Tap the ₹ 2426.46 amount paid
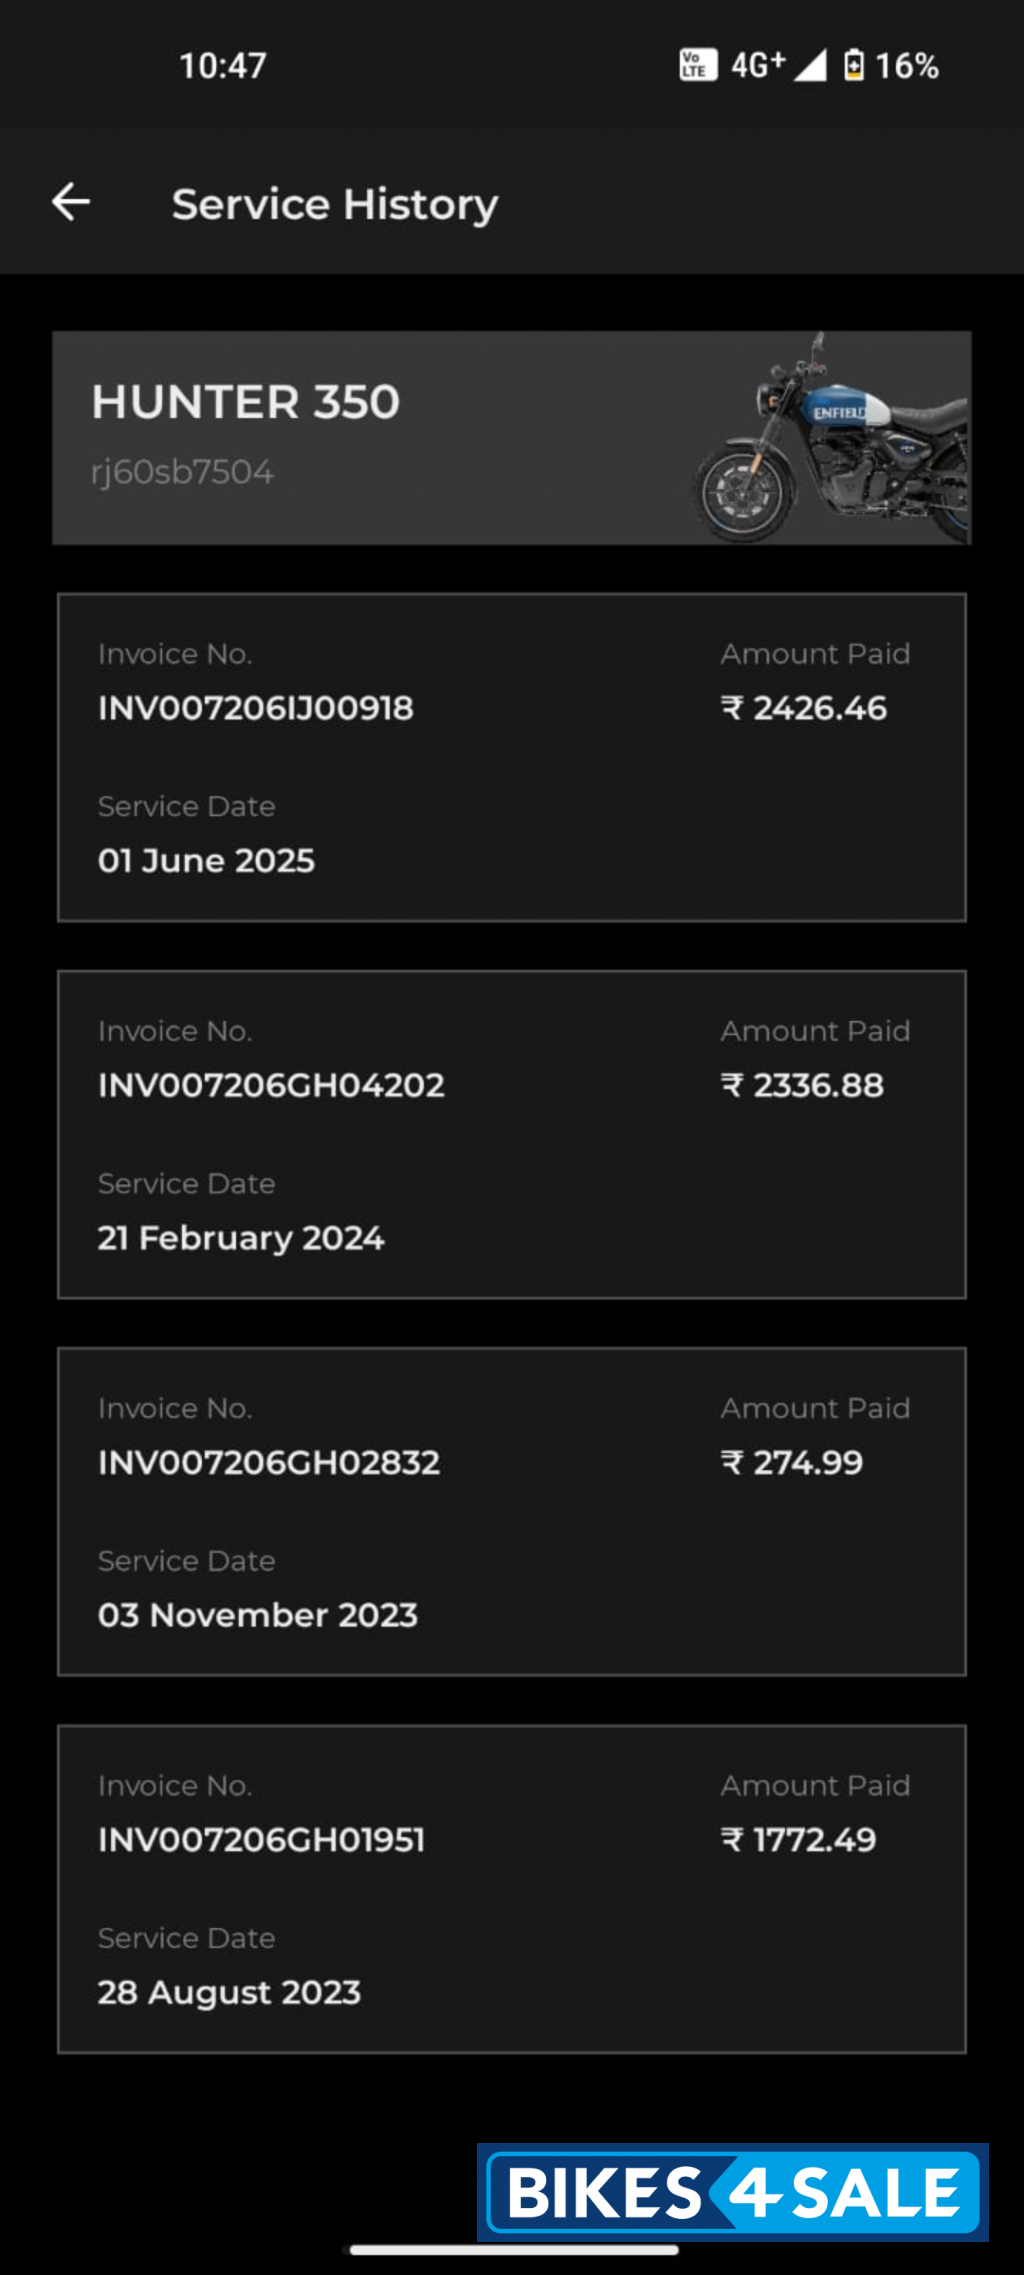 [x=804, y=708]
